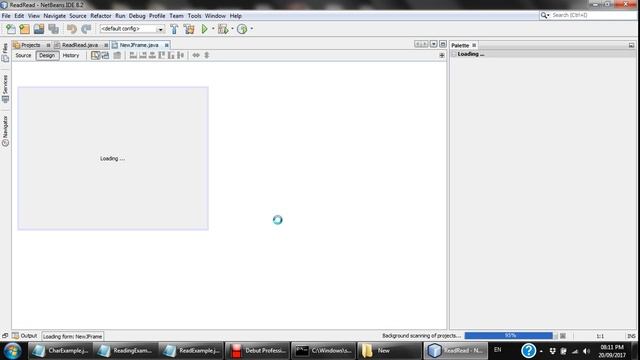Select the NewJFrame.java tab
The height and width of the screenshot is (360, 640).
(x=139, y=45)
